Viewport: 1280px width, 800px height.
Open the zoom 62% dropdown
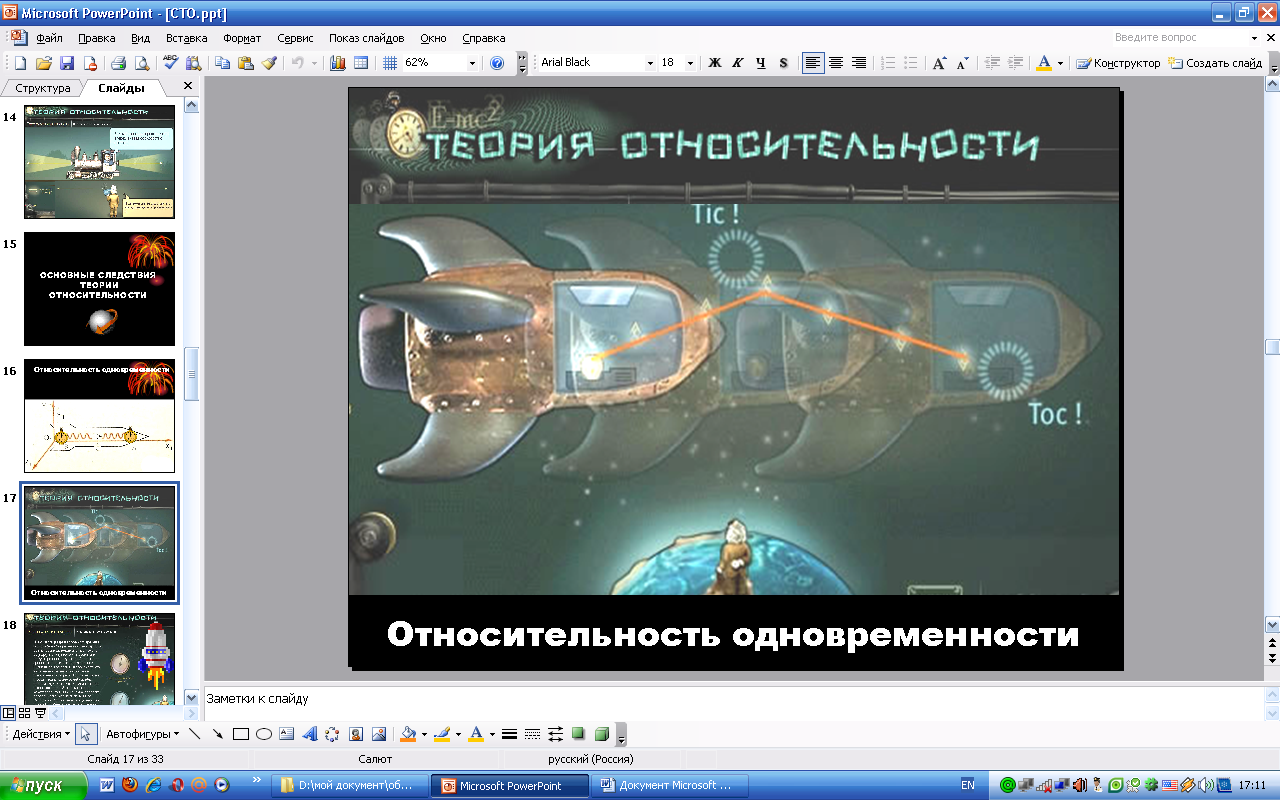coord(472,63)
